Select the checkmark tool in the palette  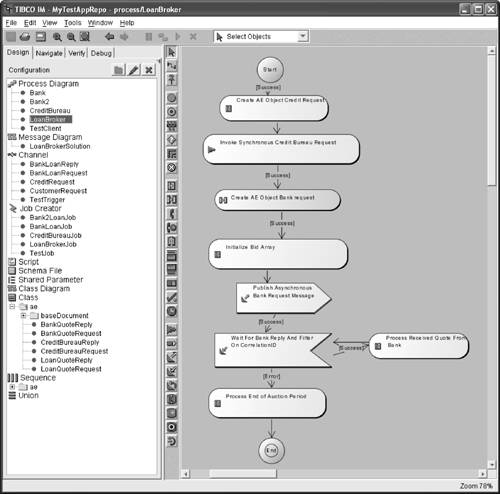tap(171, 297)
